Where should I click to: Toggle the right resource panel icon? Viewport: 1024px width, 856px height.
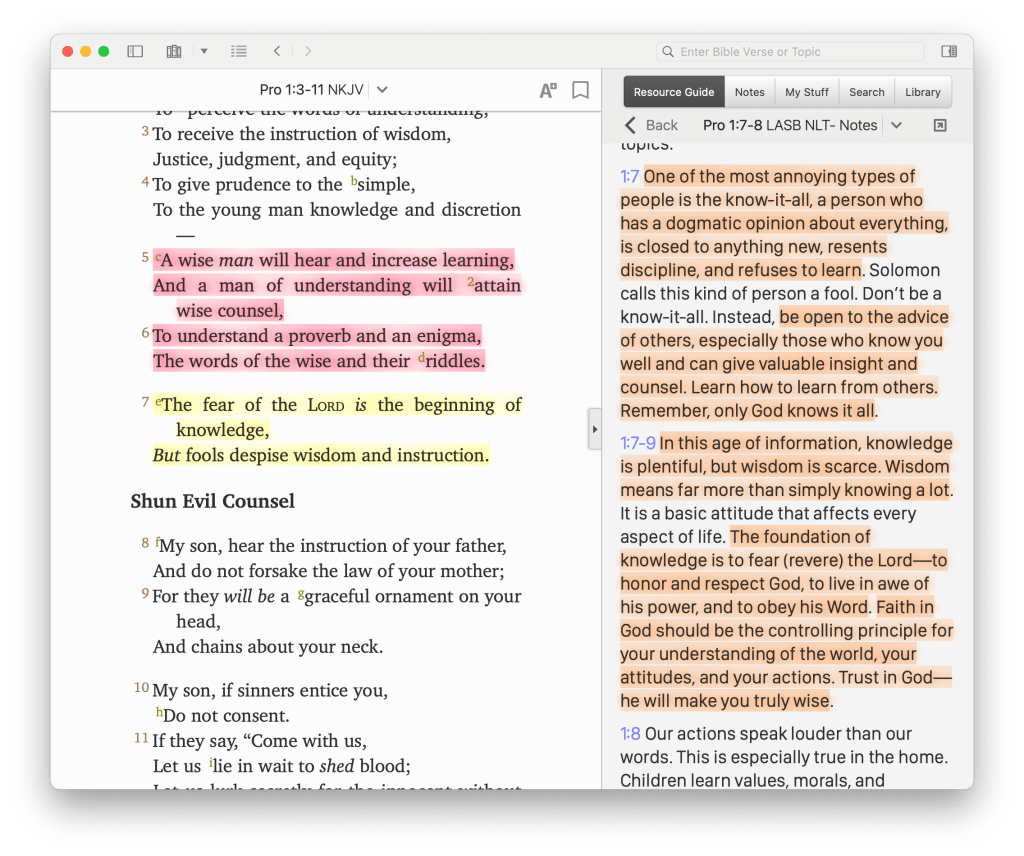[949, 52]
